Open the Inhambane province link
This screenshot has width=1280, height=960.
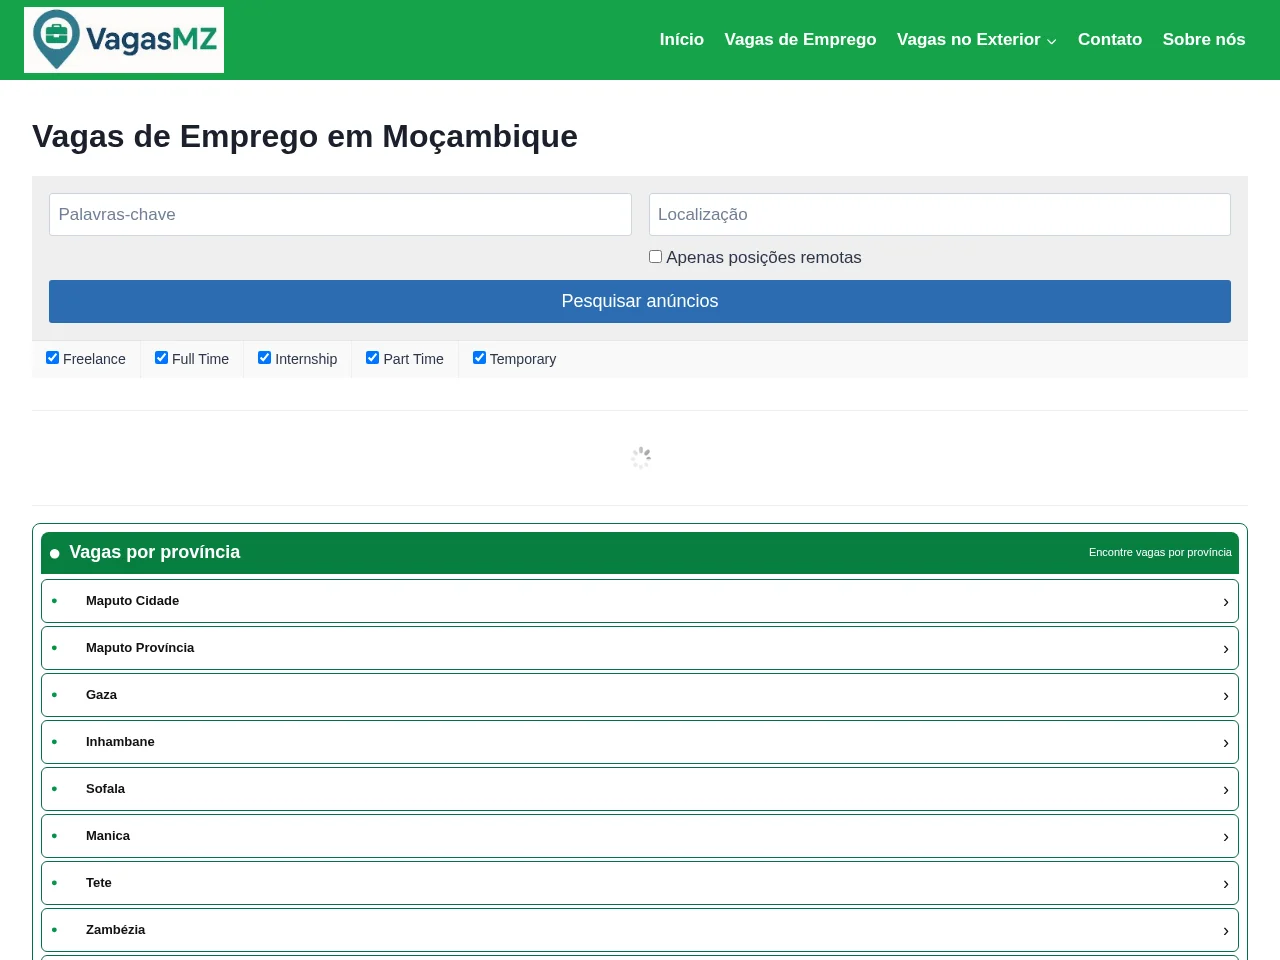click(640, 742)
